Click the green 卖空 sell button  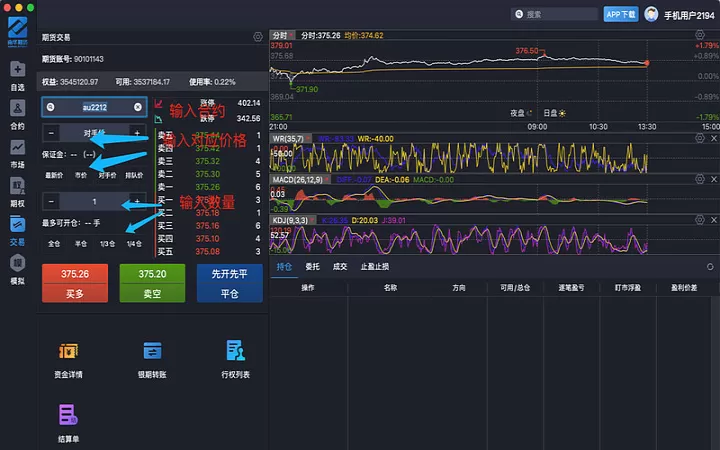point(152,283)
